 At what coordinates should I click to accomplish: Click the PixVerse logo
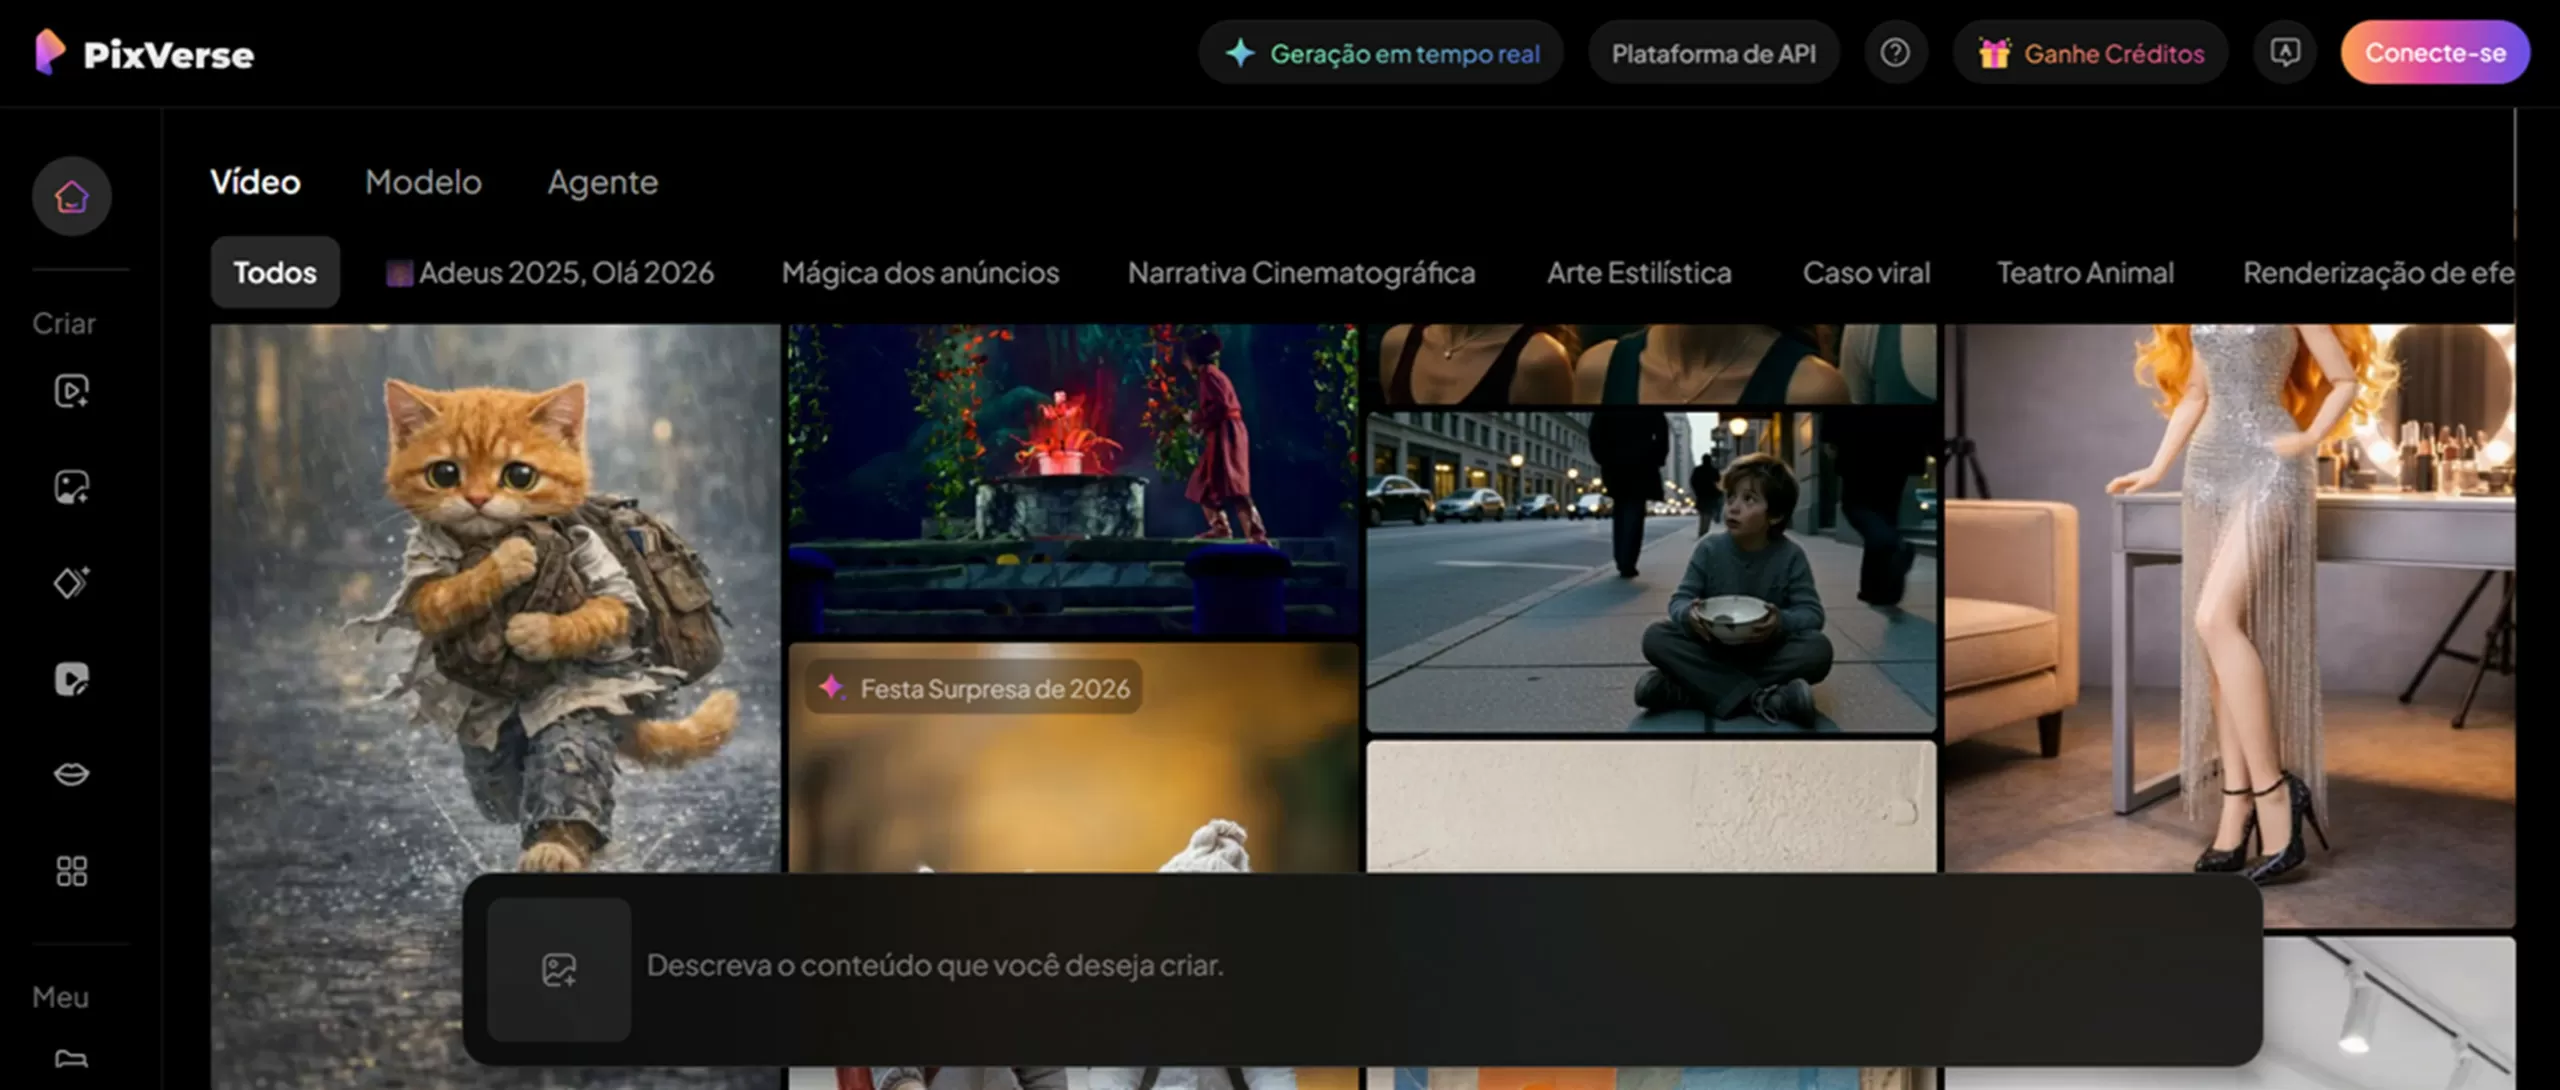(145, 53)
